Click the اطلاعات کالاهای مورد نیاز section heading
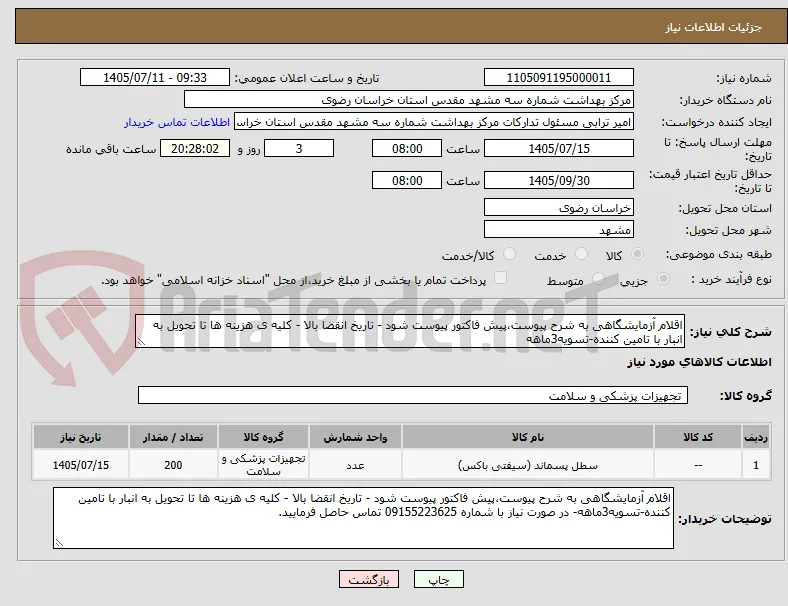 699,362
